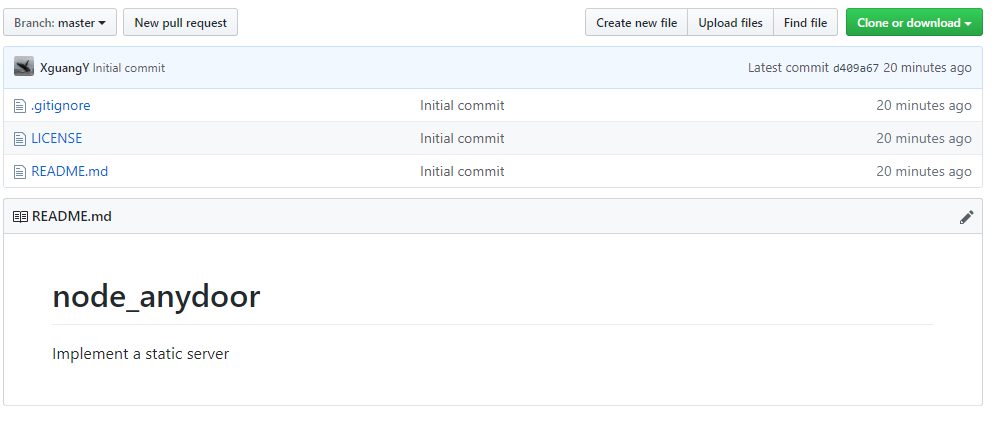Viewport: 994px width, 422px height.
Task: Open Initial commit link in LICENSE row
Action: [x=462, y=138]
